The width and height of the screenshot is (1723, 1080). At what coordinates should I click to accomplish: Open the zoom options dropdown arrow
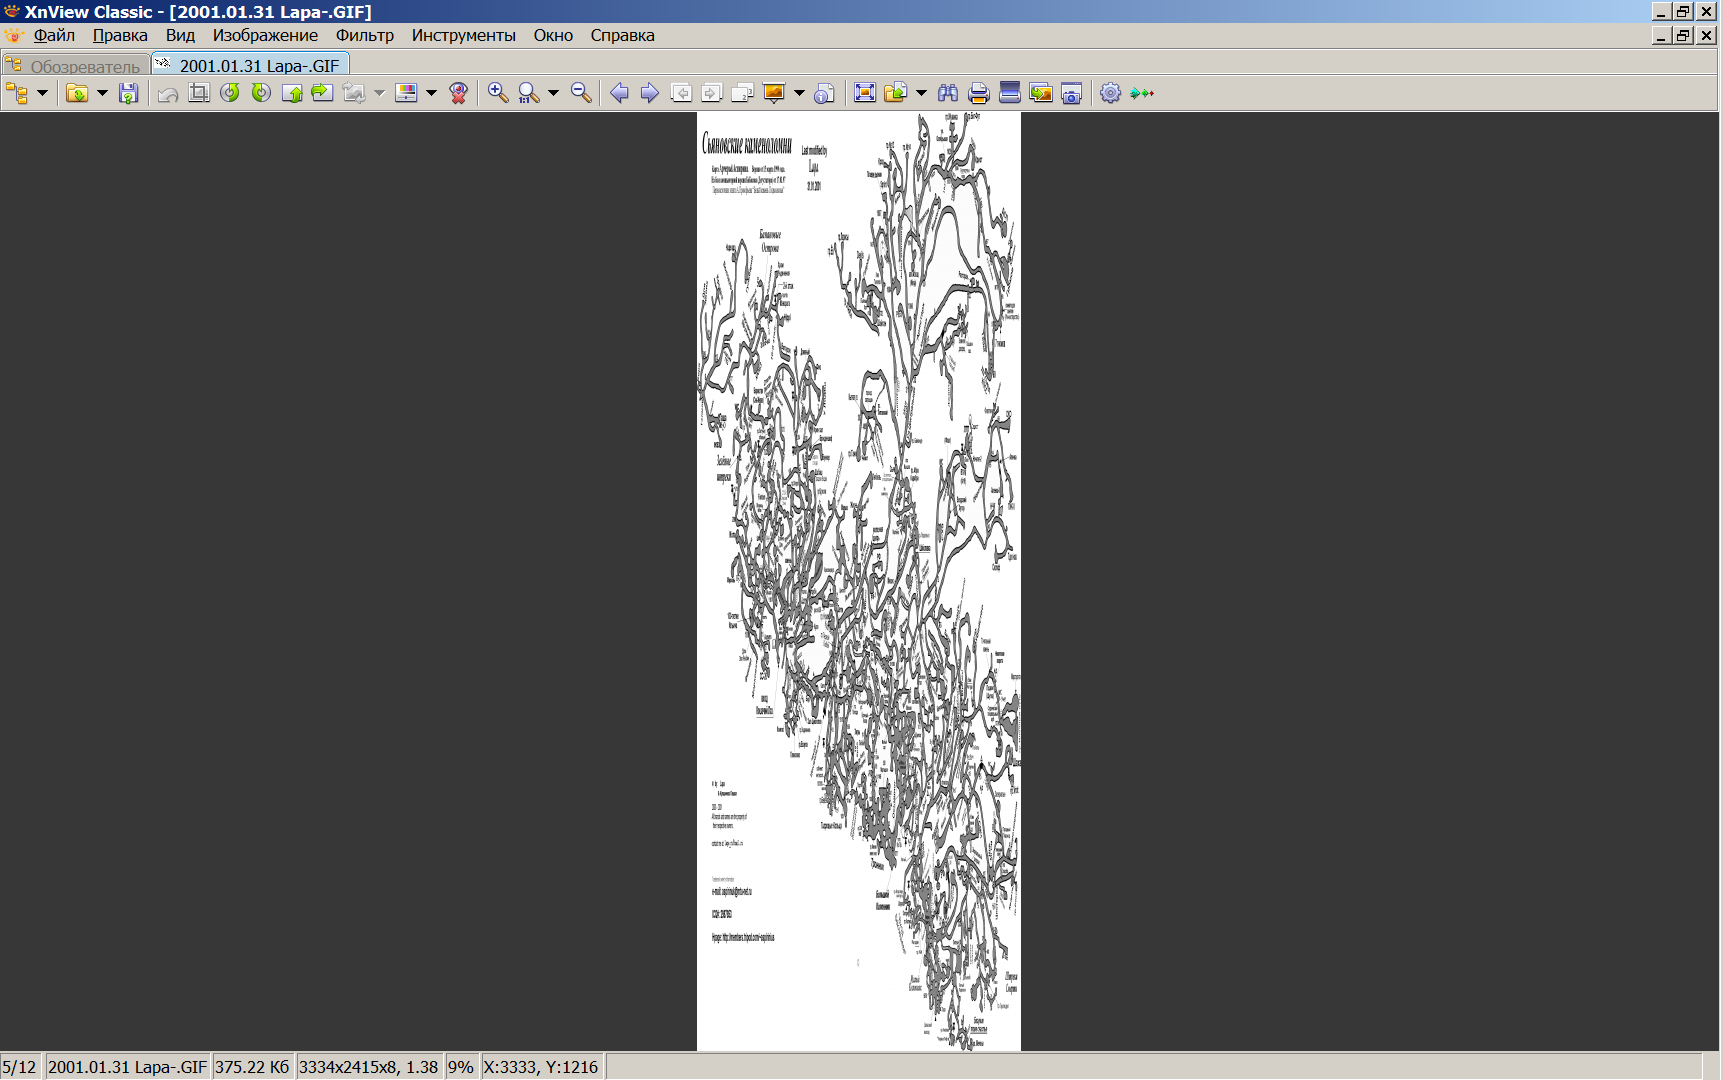pyautogui.click(x=553, y=93)
